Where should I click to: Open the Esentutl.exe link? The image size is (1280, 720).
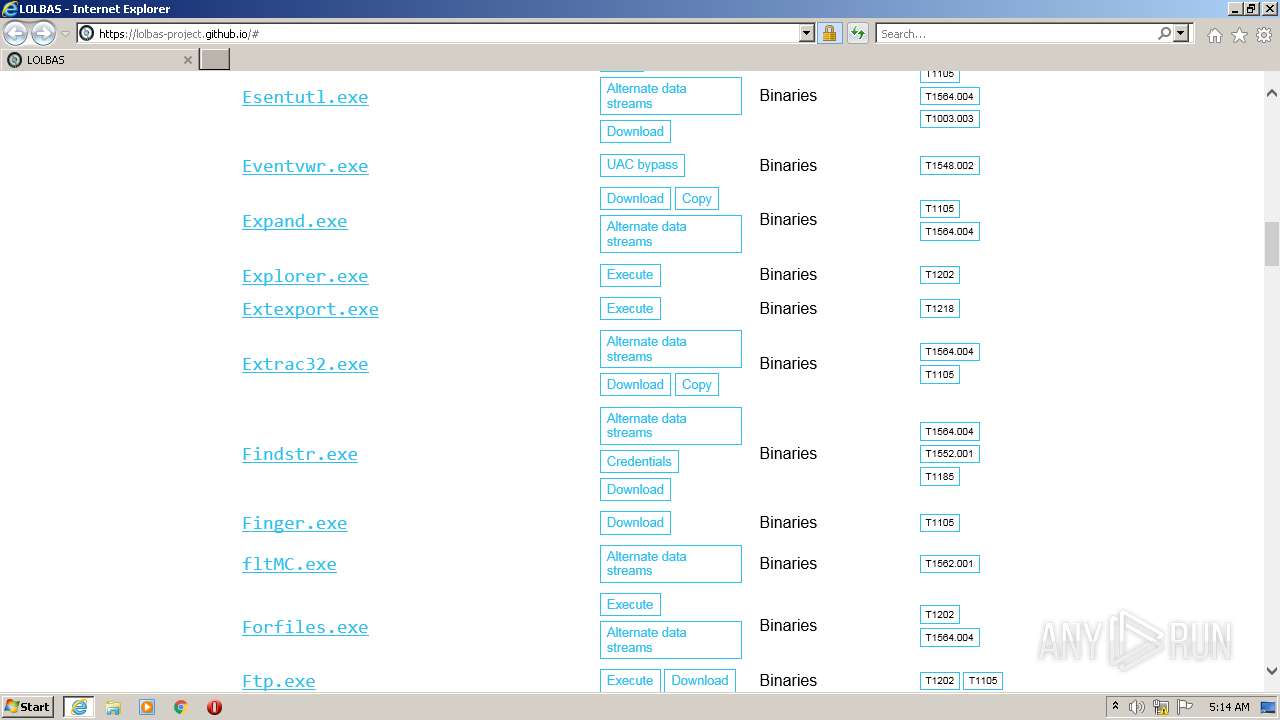tap(305, 97)
